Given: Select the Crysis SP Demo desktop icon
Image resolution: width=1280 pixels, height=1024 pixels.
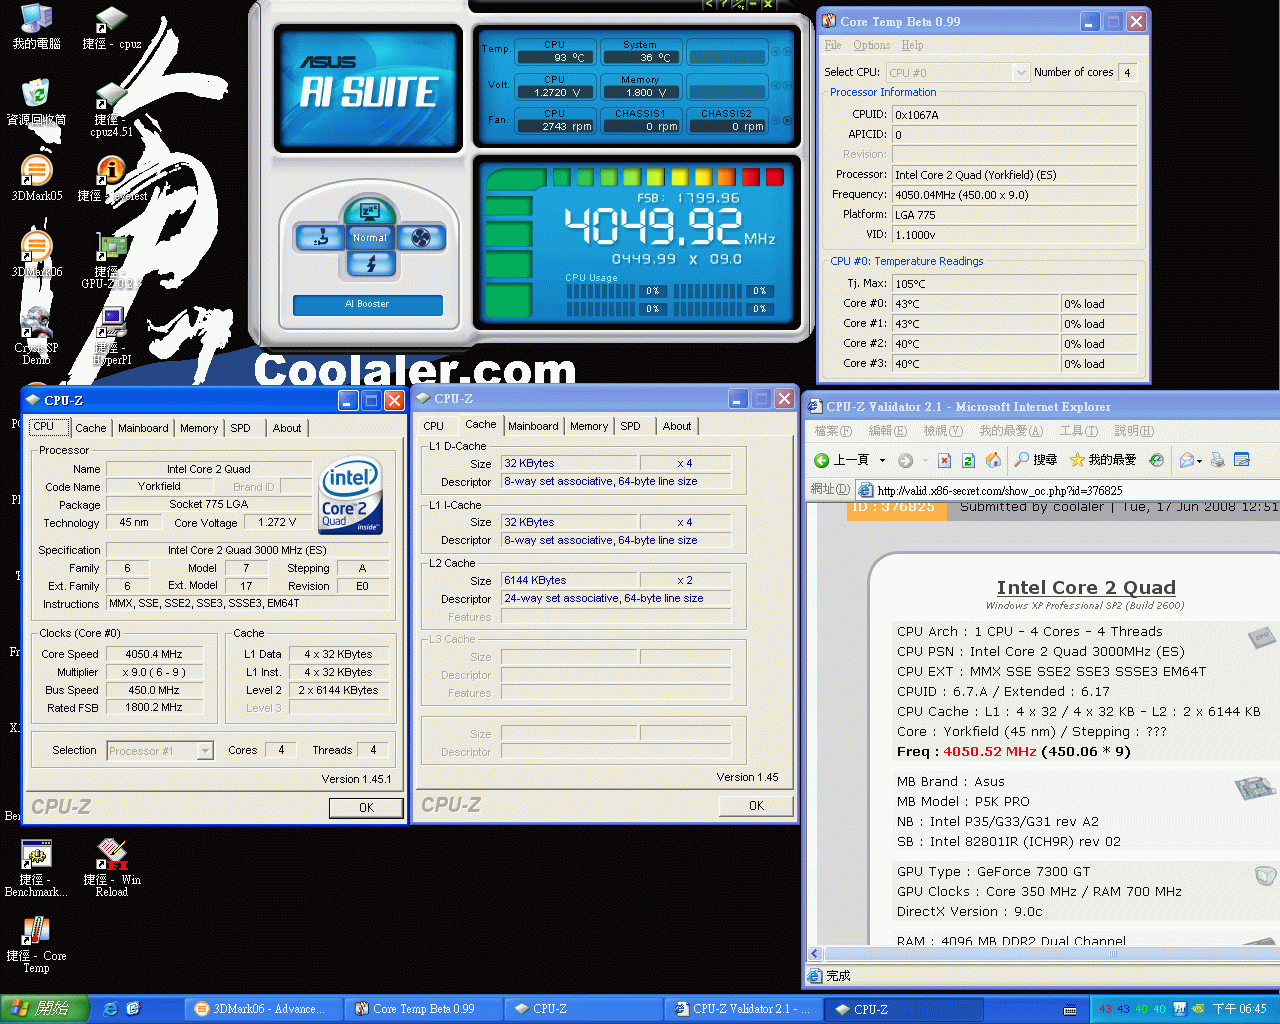Looking at the screenshot, I should [36, 336].
